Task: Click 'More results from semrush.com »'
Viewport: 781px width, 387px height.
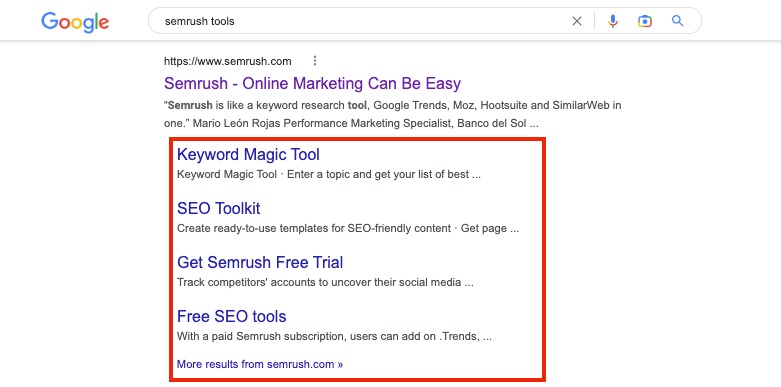Action: 260,364
